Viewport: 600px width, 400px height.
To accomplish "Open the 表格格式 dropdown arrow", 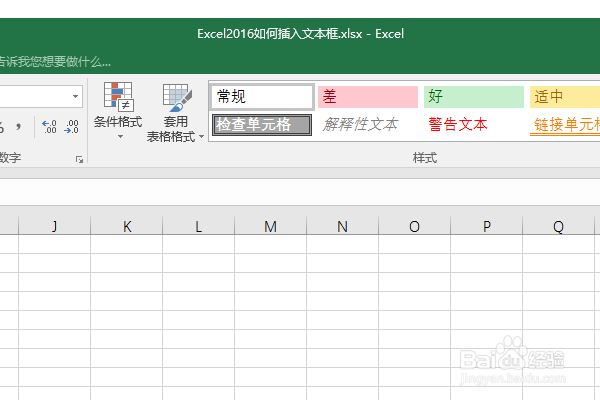I will pyautogui.click(x=201, y=136).
